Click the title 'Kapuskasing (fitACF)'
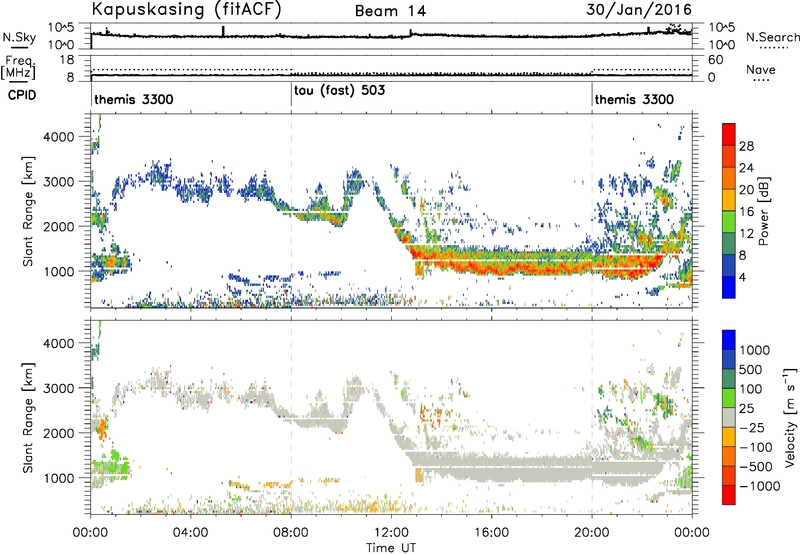 (186, 10)
